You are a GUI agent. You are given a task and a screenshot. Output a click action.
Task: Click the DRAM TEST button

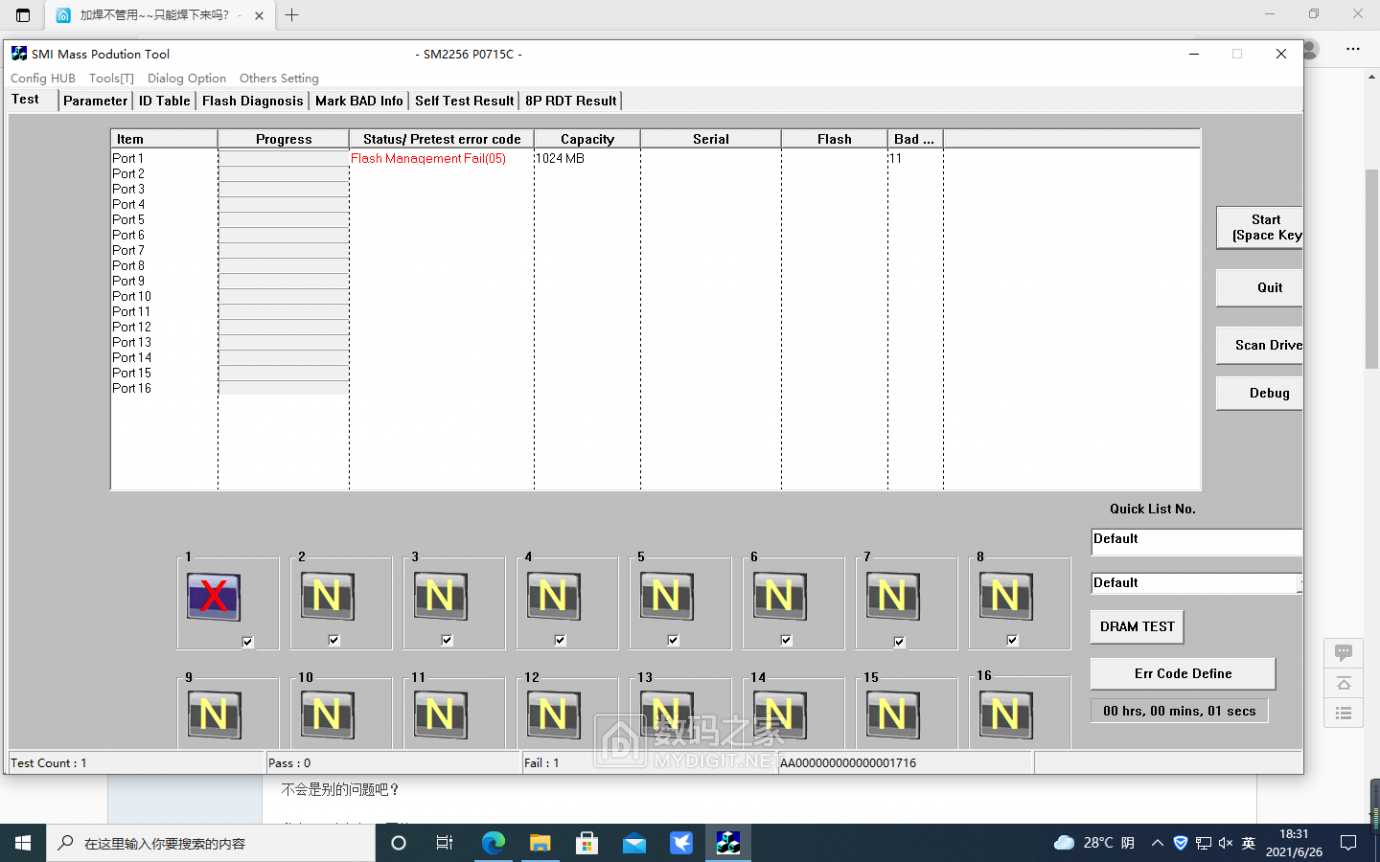(x=1137, y=627)
